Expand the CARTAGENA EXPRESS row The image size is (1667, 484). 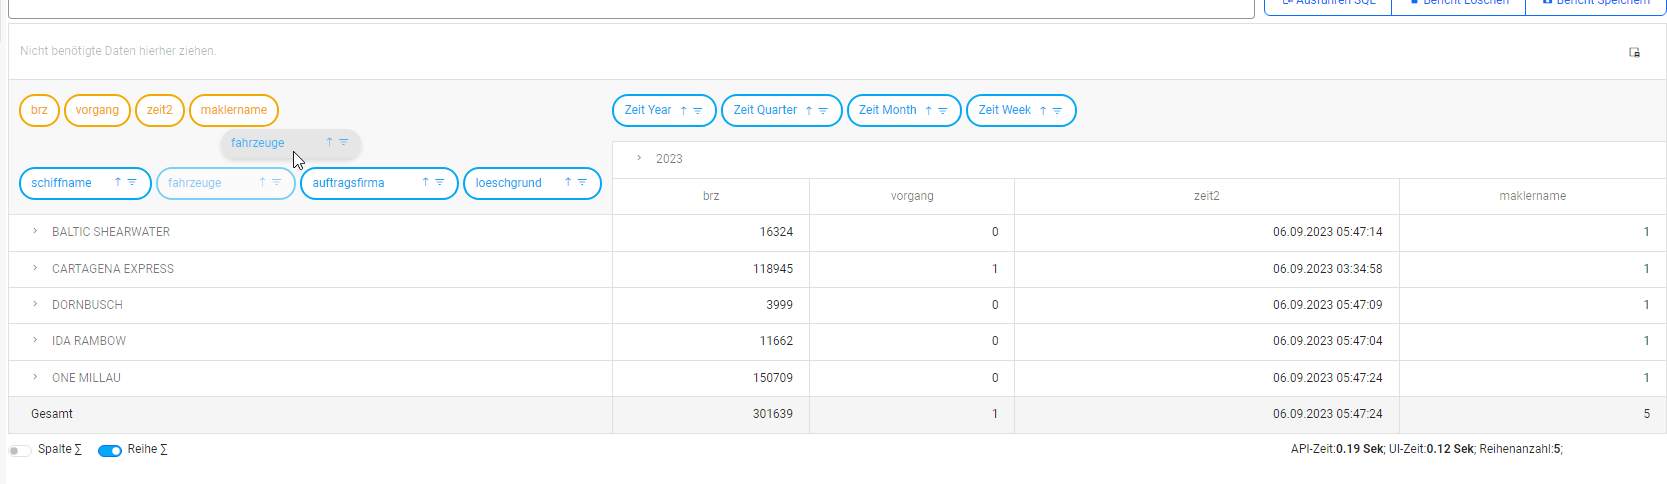click(35, 268)
